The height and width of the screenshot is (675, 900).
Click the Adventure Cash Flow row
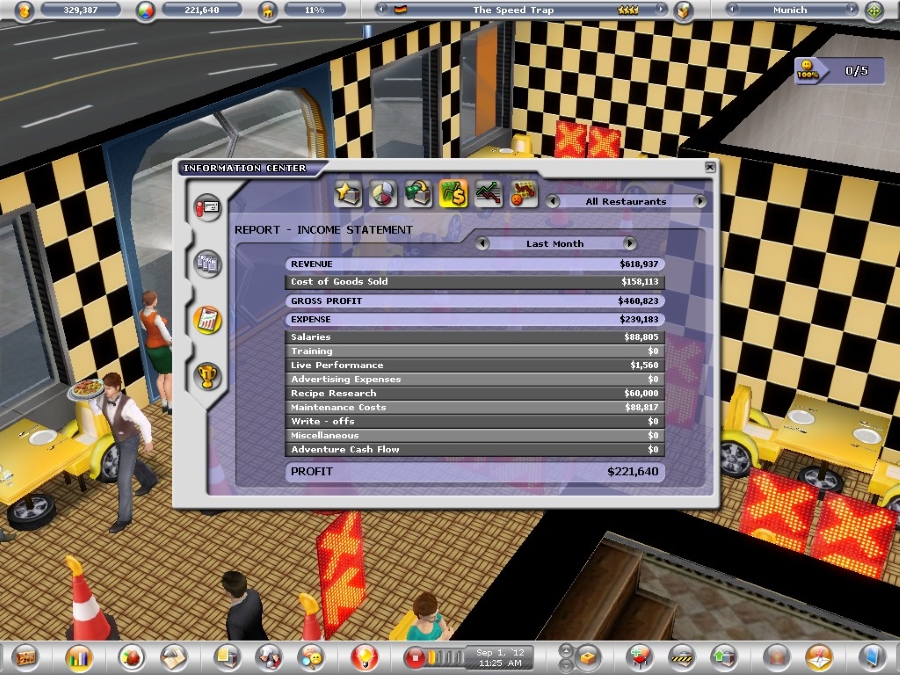(475, 449)
